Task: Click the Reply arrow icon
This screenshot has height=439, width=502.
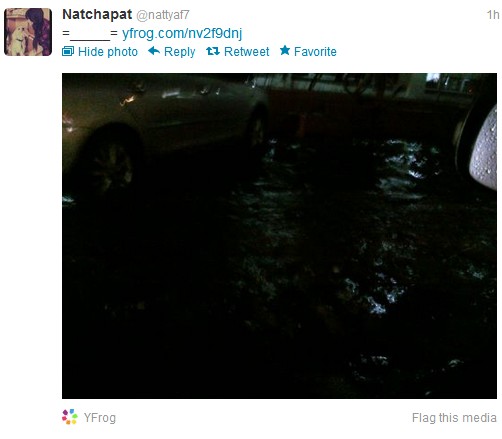Action: pyautogui.click(x=154, y=51)
